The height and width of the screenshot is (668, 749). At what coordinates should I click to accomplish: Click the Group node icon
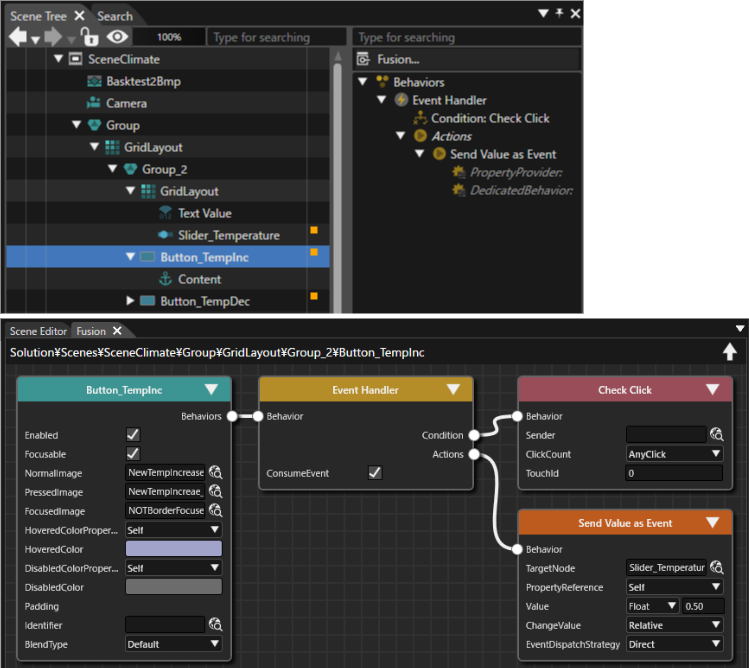(95, 125)
